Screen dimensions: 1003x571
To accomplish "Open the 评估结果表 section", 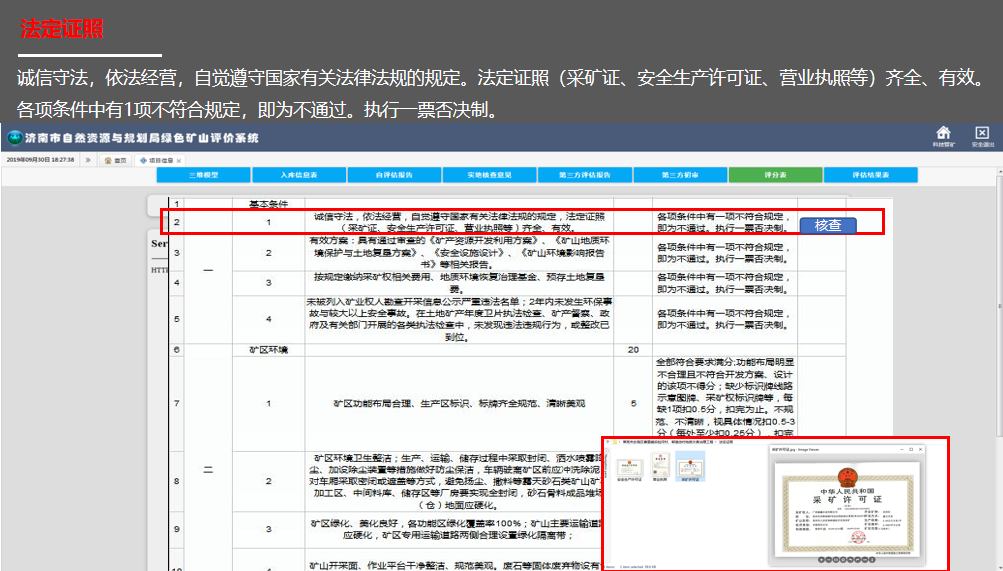I will pos(871,175).
